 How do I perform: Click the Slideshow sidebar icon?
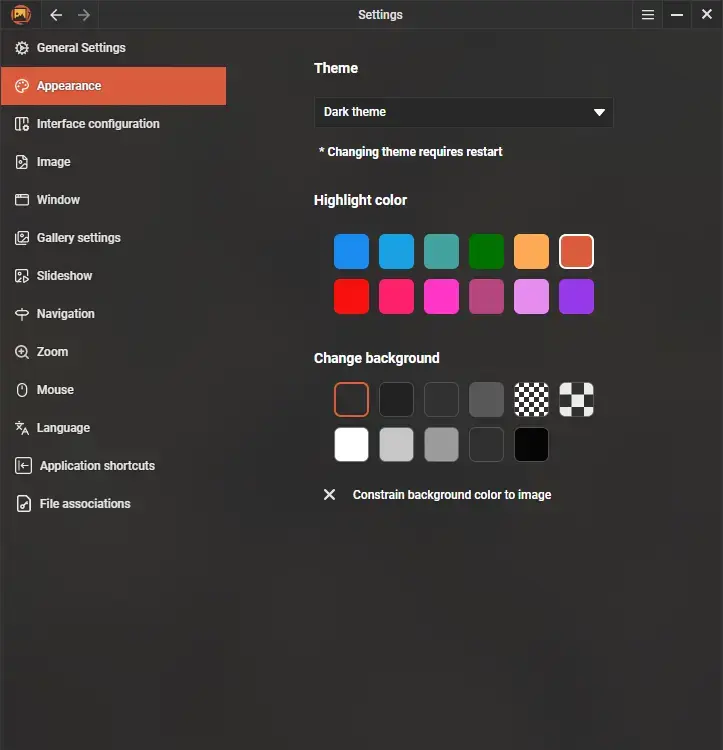[21, 276]
